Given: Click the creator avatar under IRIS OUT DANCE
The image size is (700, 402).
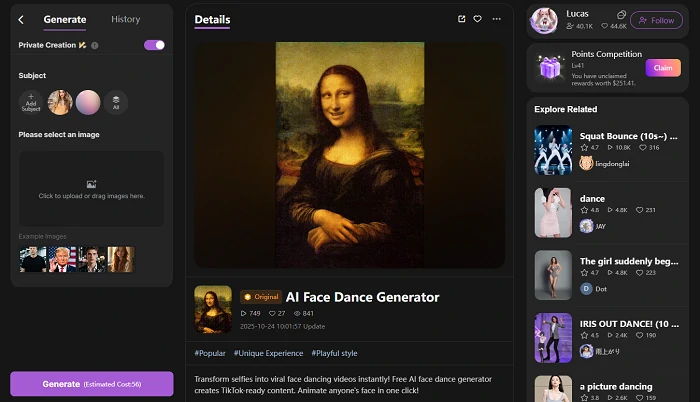Looking at the screenshot, I should pyautogui.click(x=586, y=351).
